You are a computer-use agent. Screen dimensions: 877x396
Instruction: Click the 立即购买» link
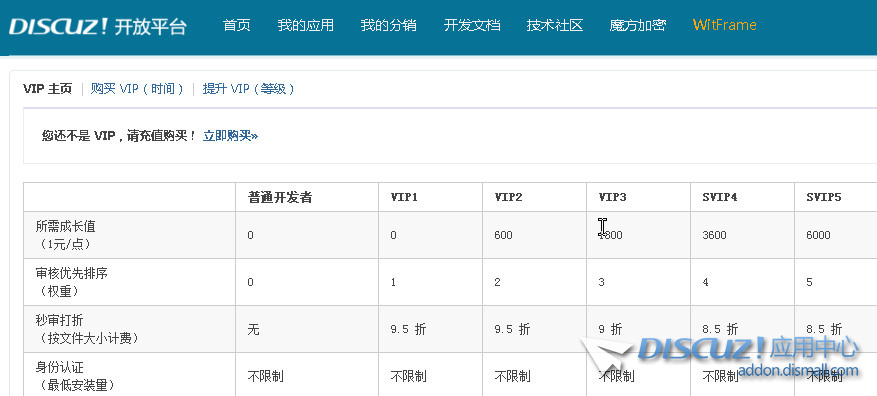[230, 136]
